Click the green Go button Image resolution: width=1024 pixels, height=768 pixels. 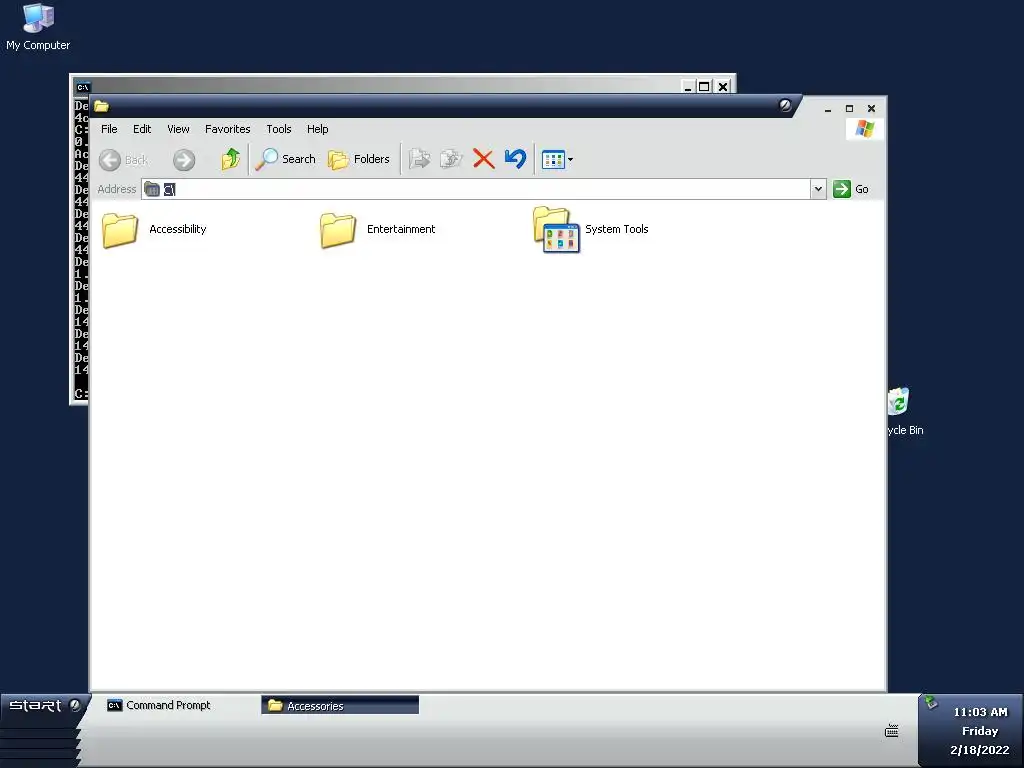[x=851, y=189]
